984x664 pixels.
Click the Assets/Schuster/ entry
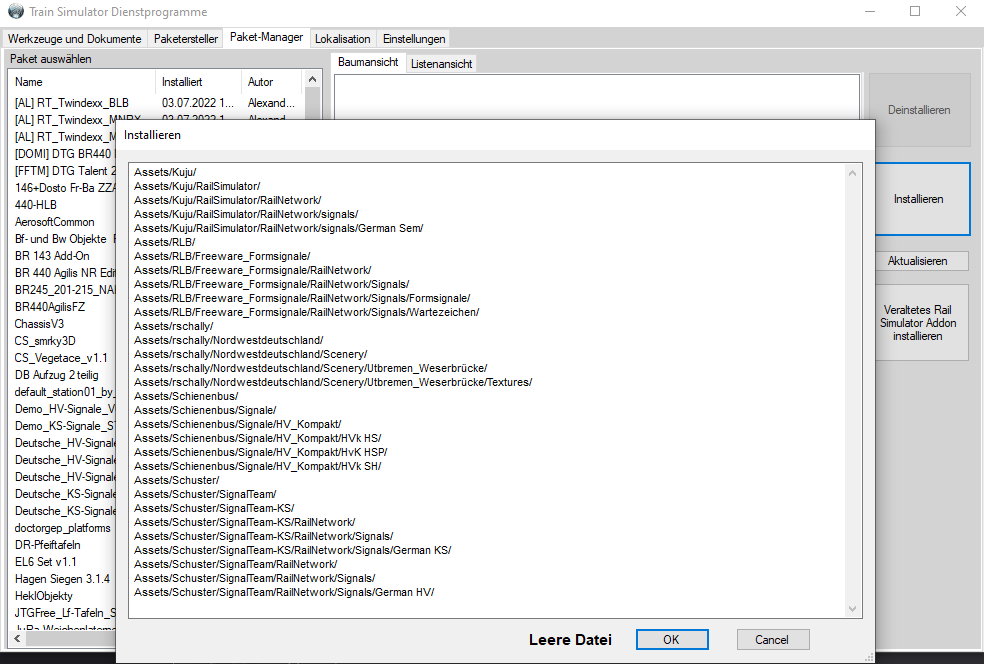[x=176, y=480]
